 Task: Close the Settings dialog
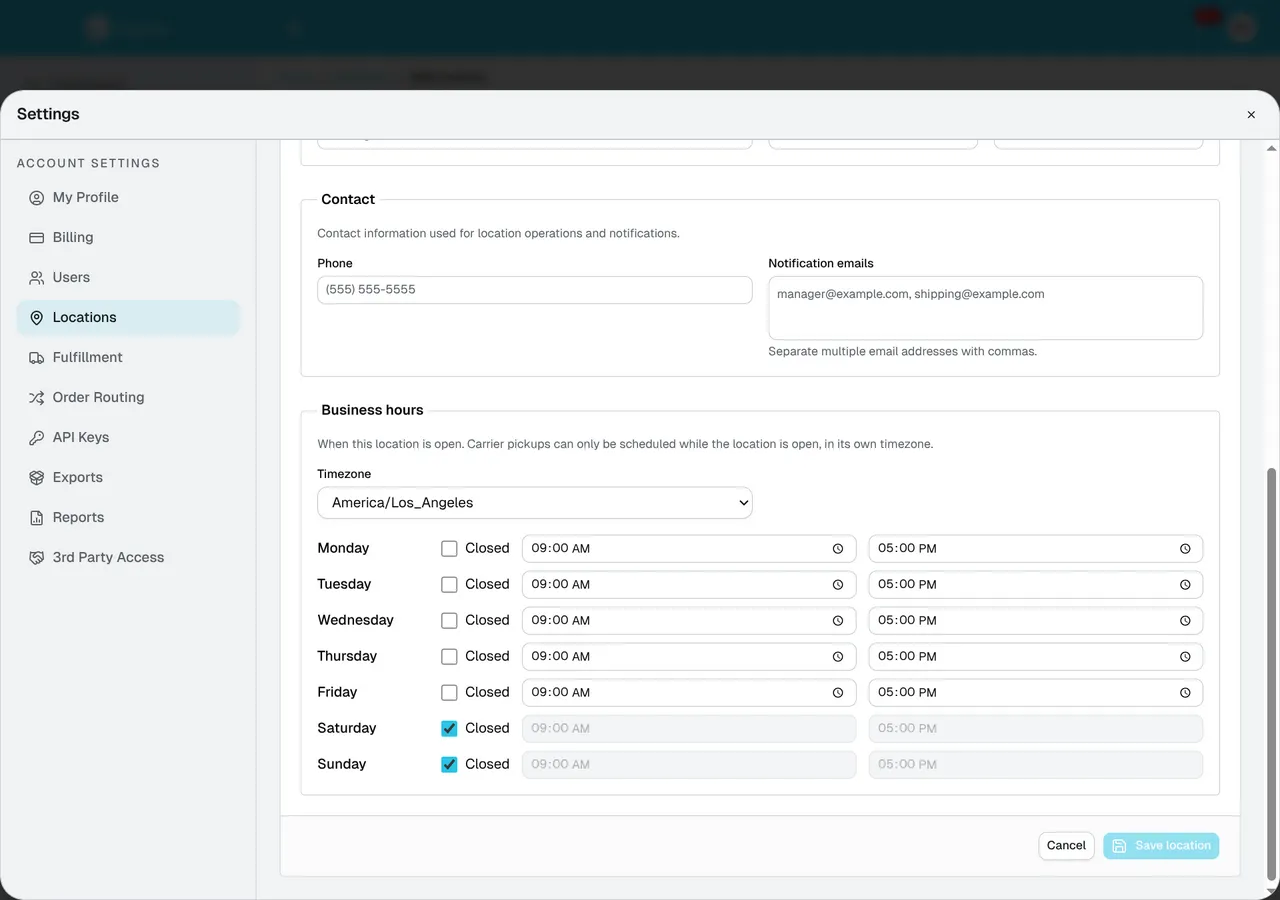[x=1251, y=115]
